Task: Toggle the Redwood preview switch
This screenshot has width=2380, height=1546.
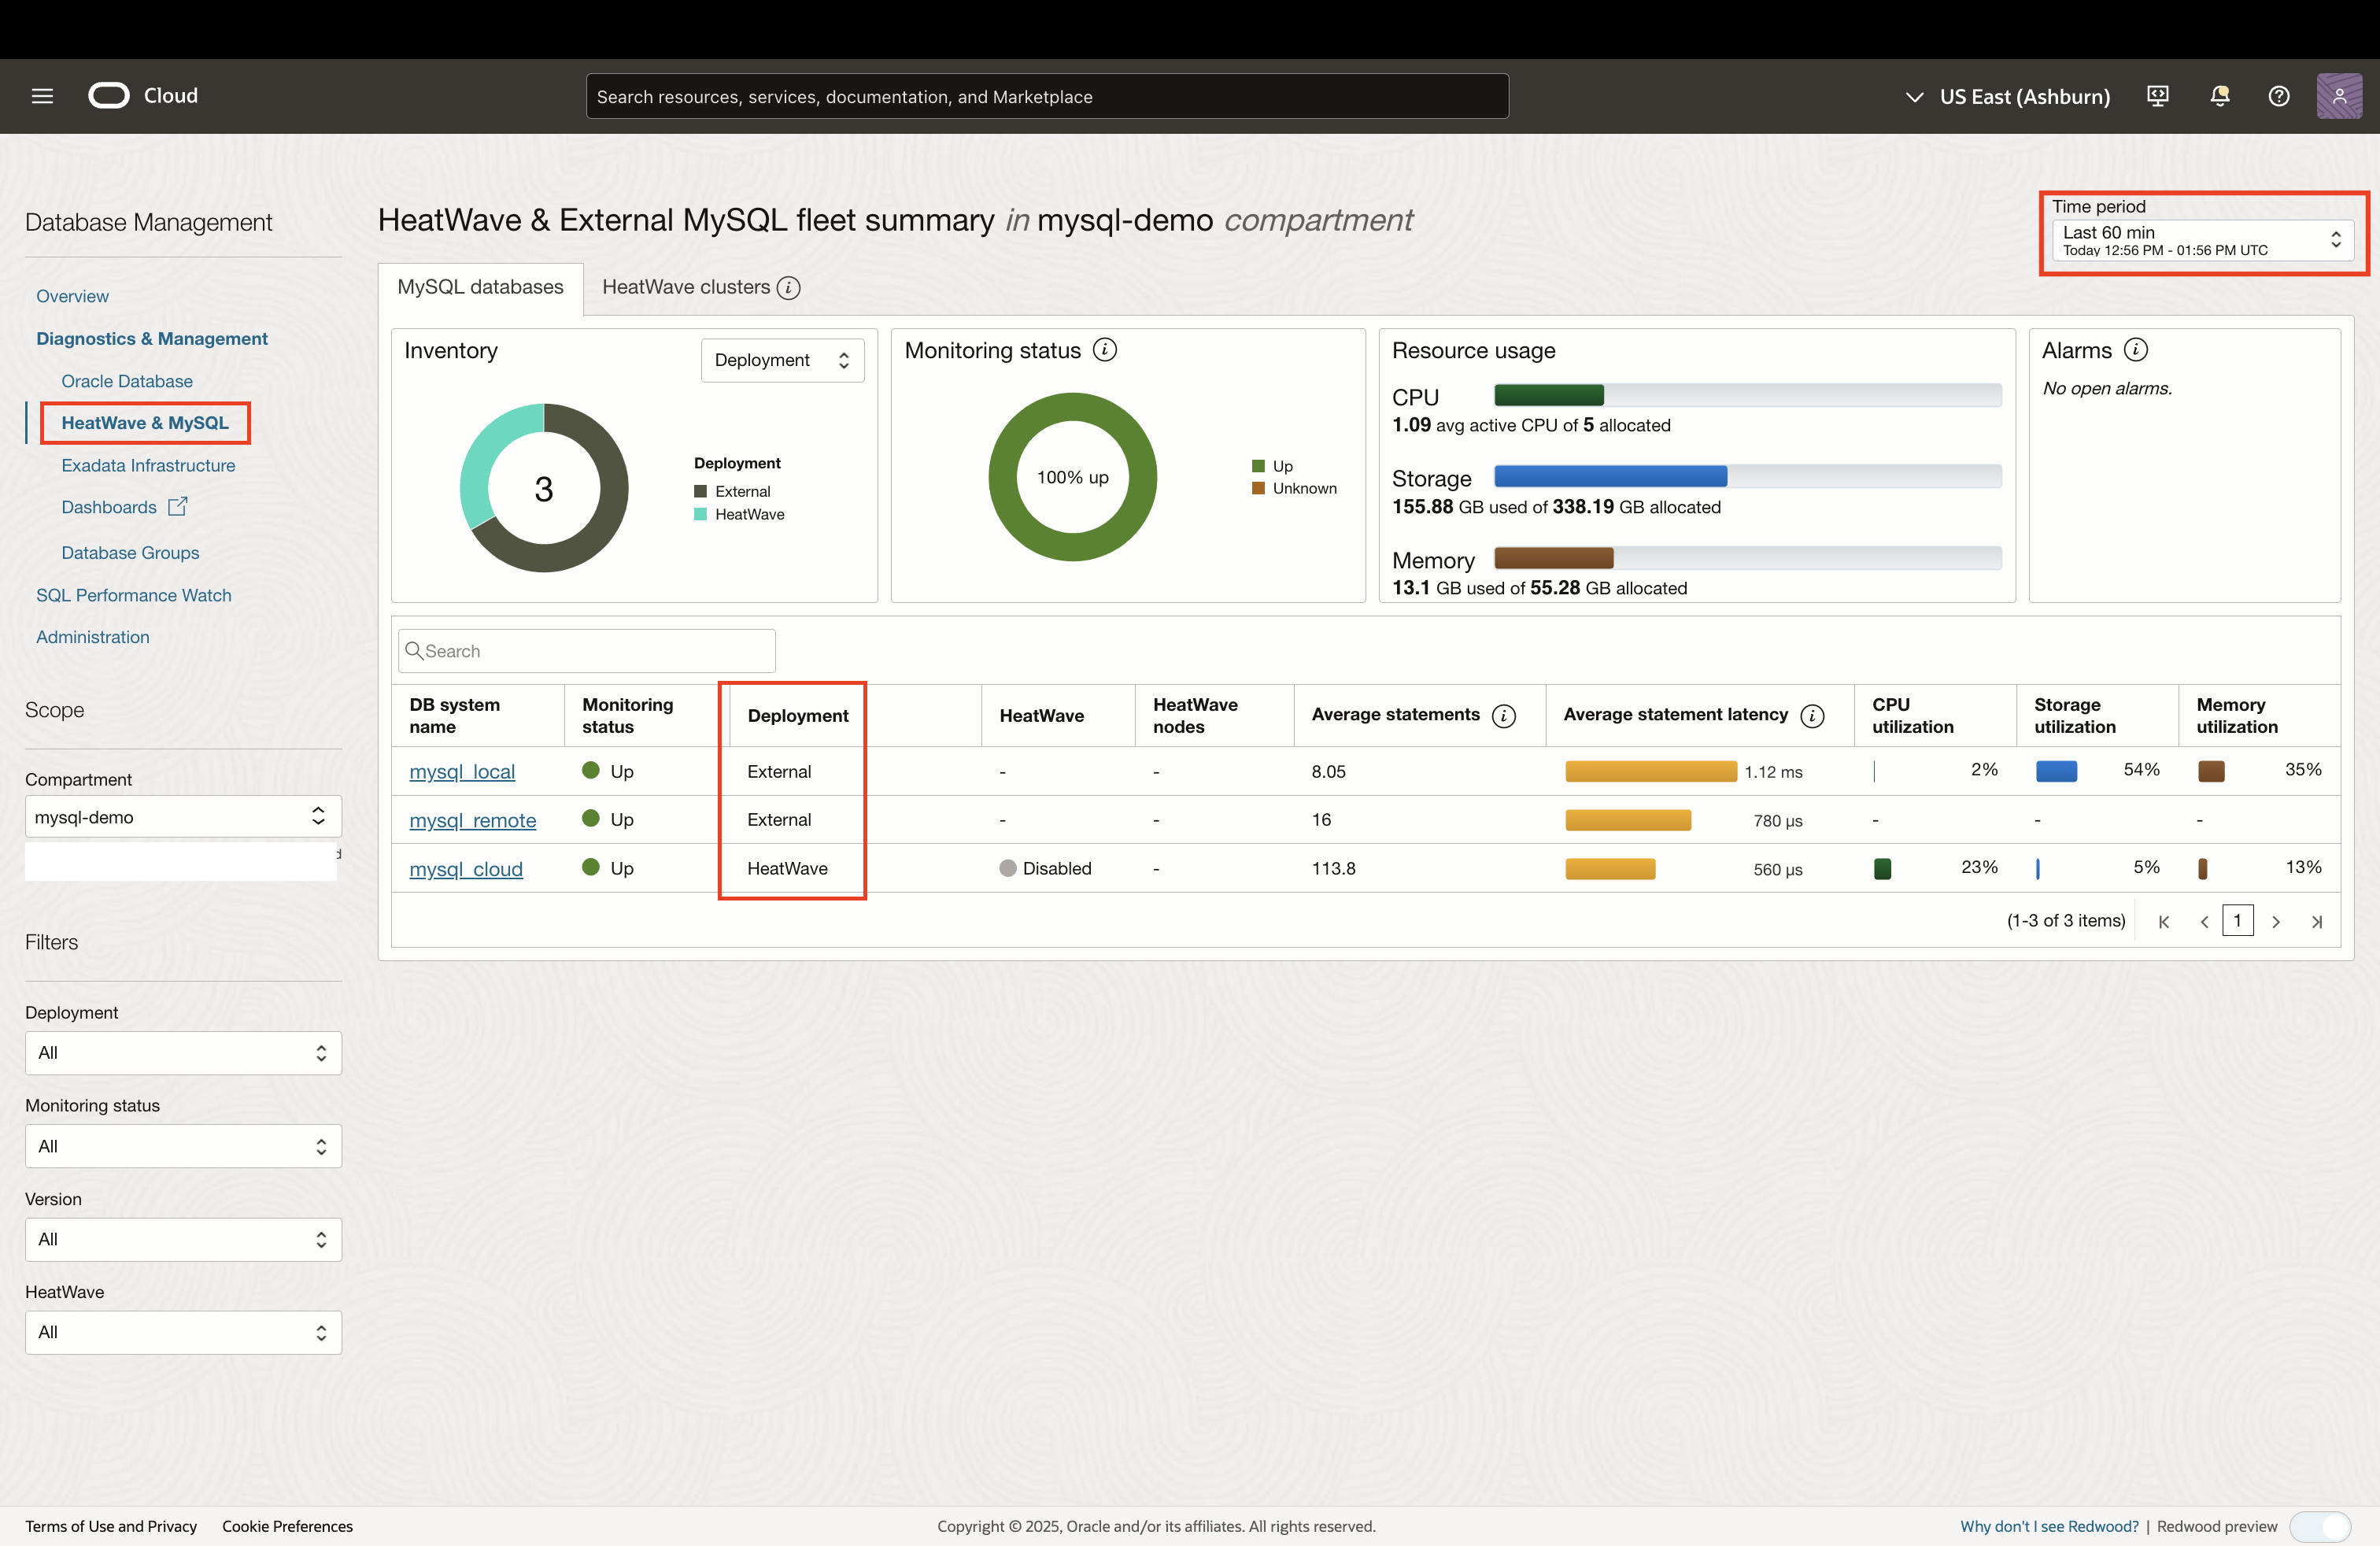Action: click(x=2320, y=1526)
